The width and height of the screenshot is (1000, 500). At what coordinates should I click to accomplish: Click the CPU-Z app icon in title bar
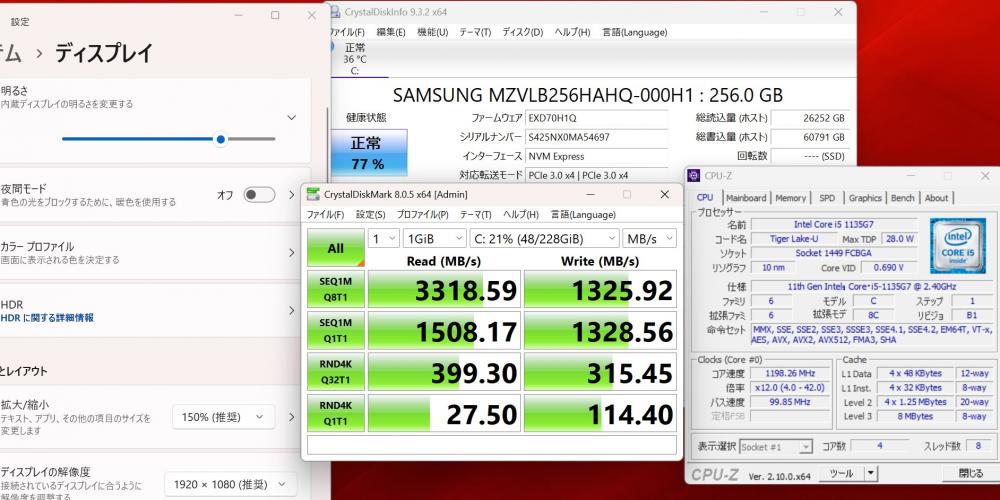[695, 175]
